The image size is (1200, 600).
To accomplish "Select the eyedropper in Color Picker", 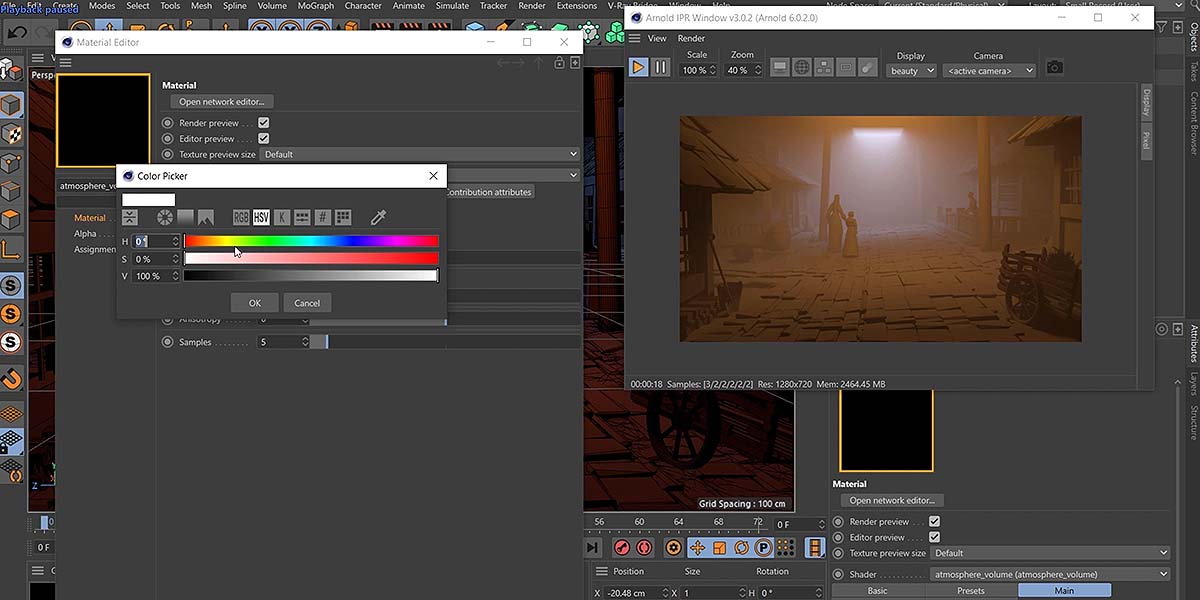I will tap(378, 217).
